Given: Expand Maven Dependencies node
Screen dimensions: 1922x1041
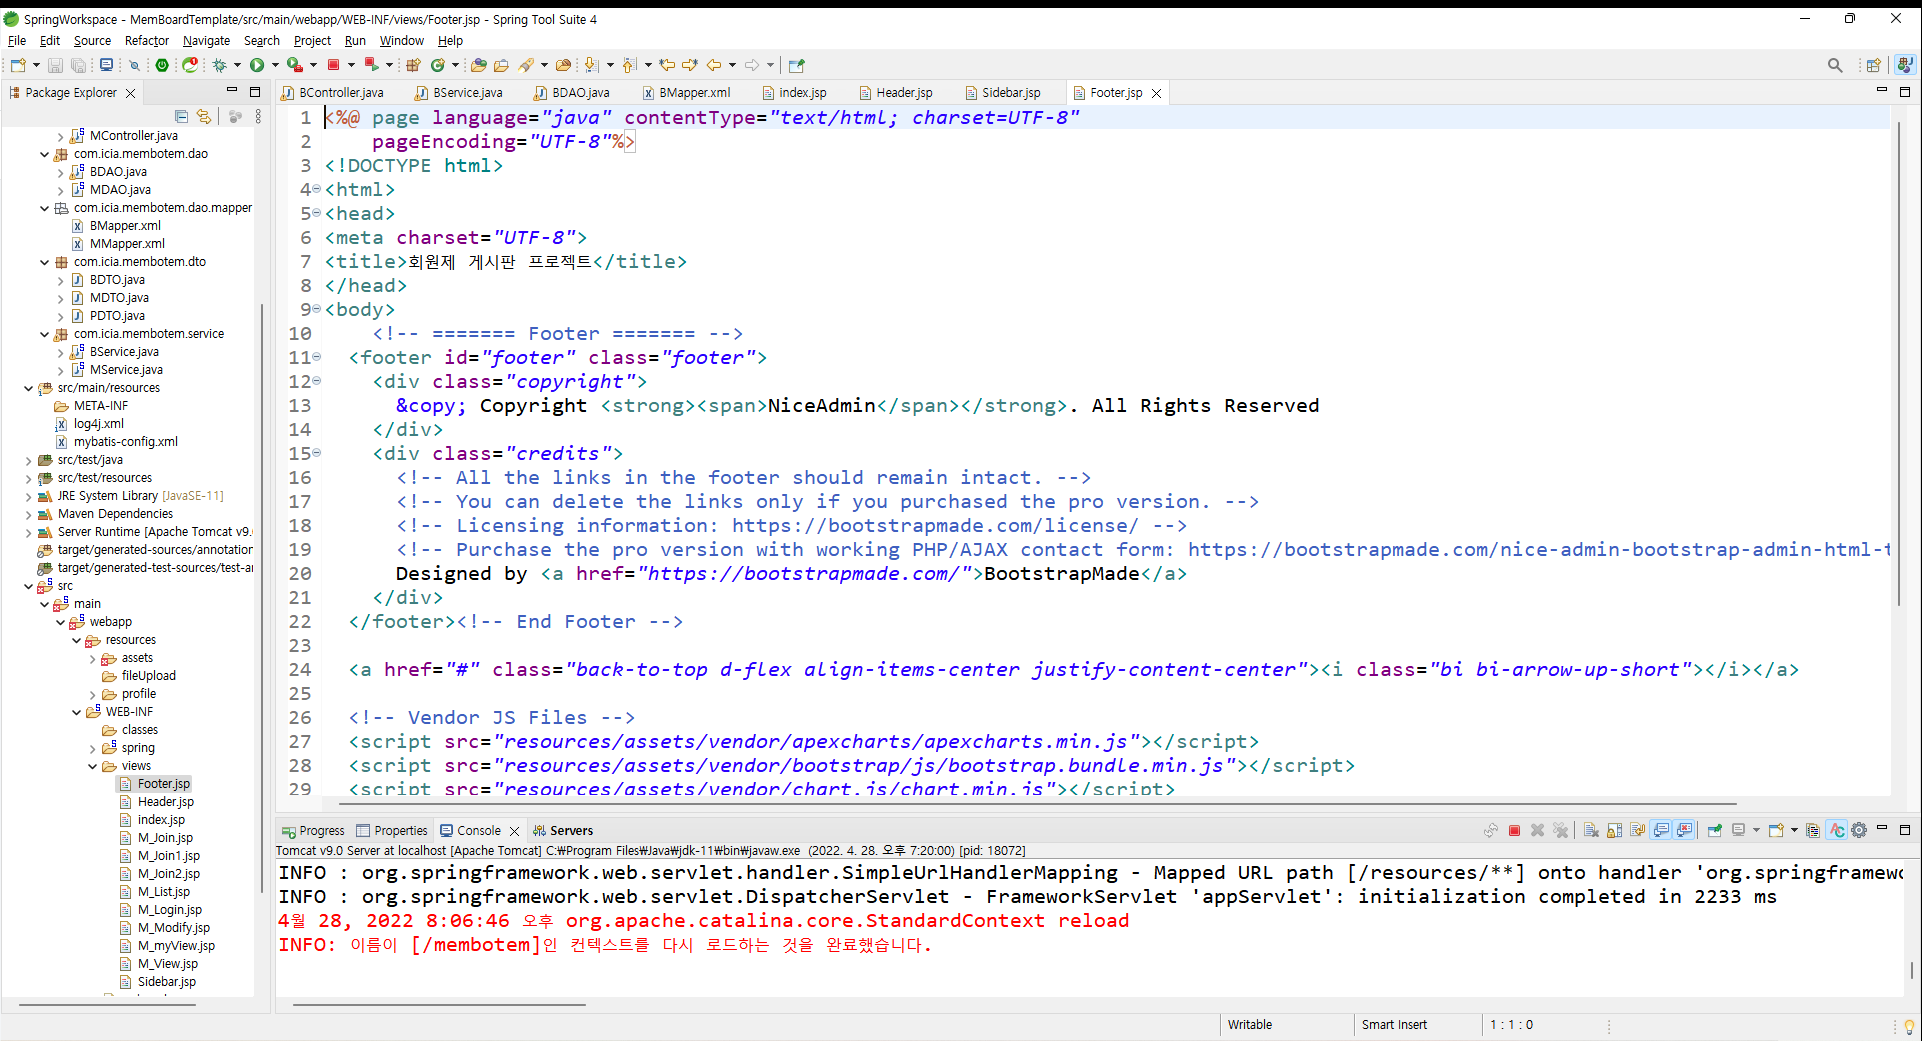Looking at the screenshot, I should click(28, 514).
